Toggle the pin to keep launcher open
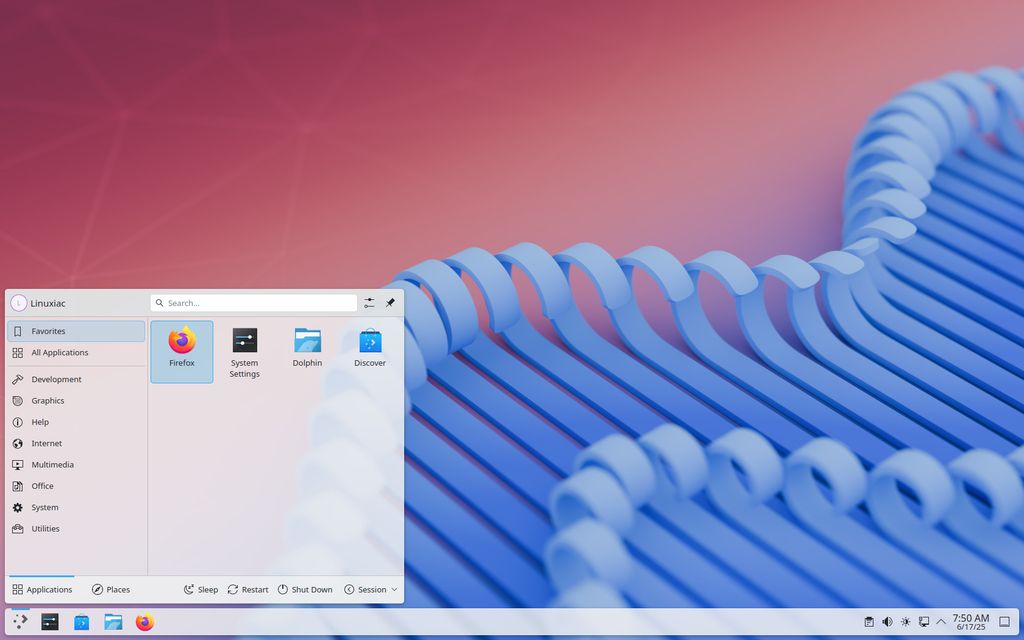 (390, 303)
